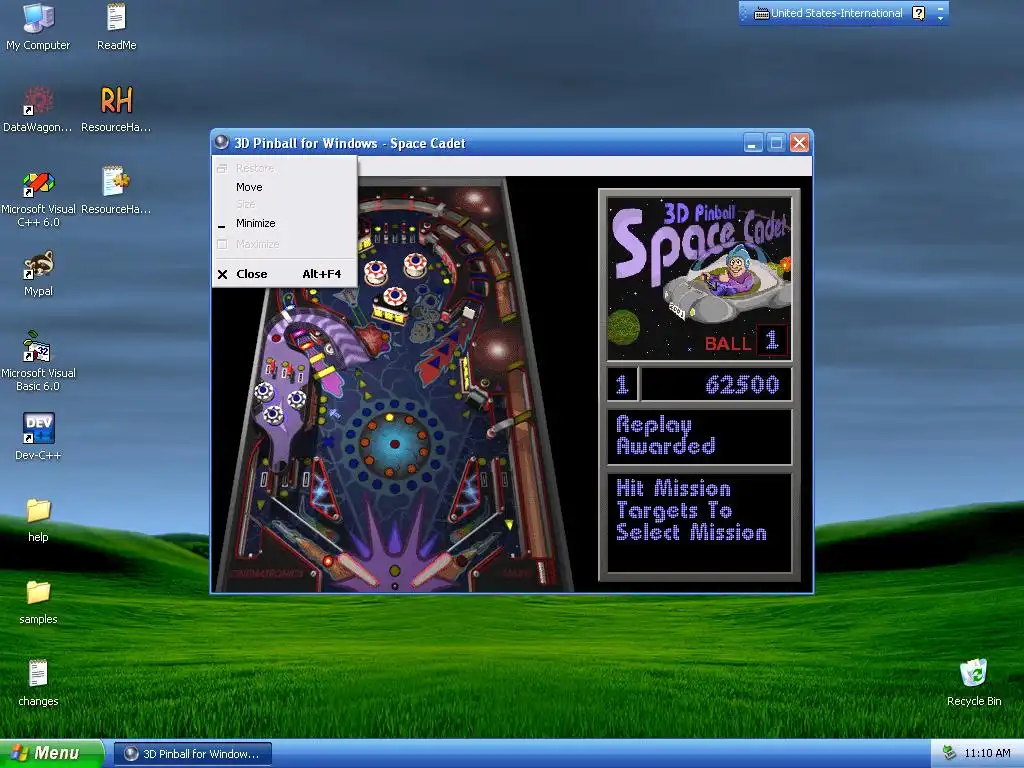Click the pinball title bar system icon
This screenshot has height=768, width=1024.
click(x=222, y=142)
